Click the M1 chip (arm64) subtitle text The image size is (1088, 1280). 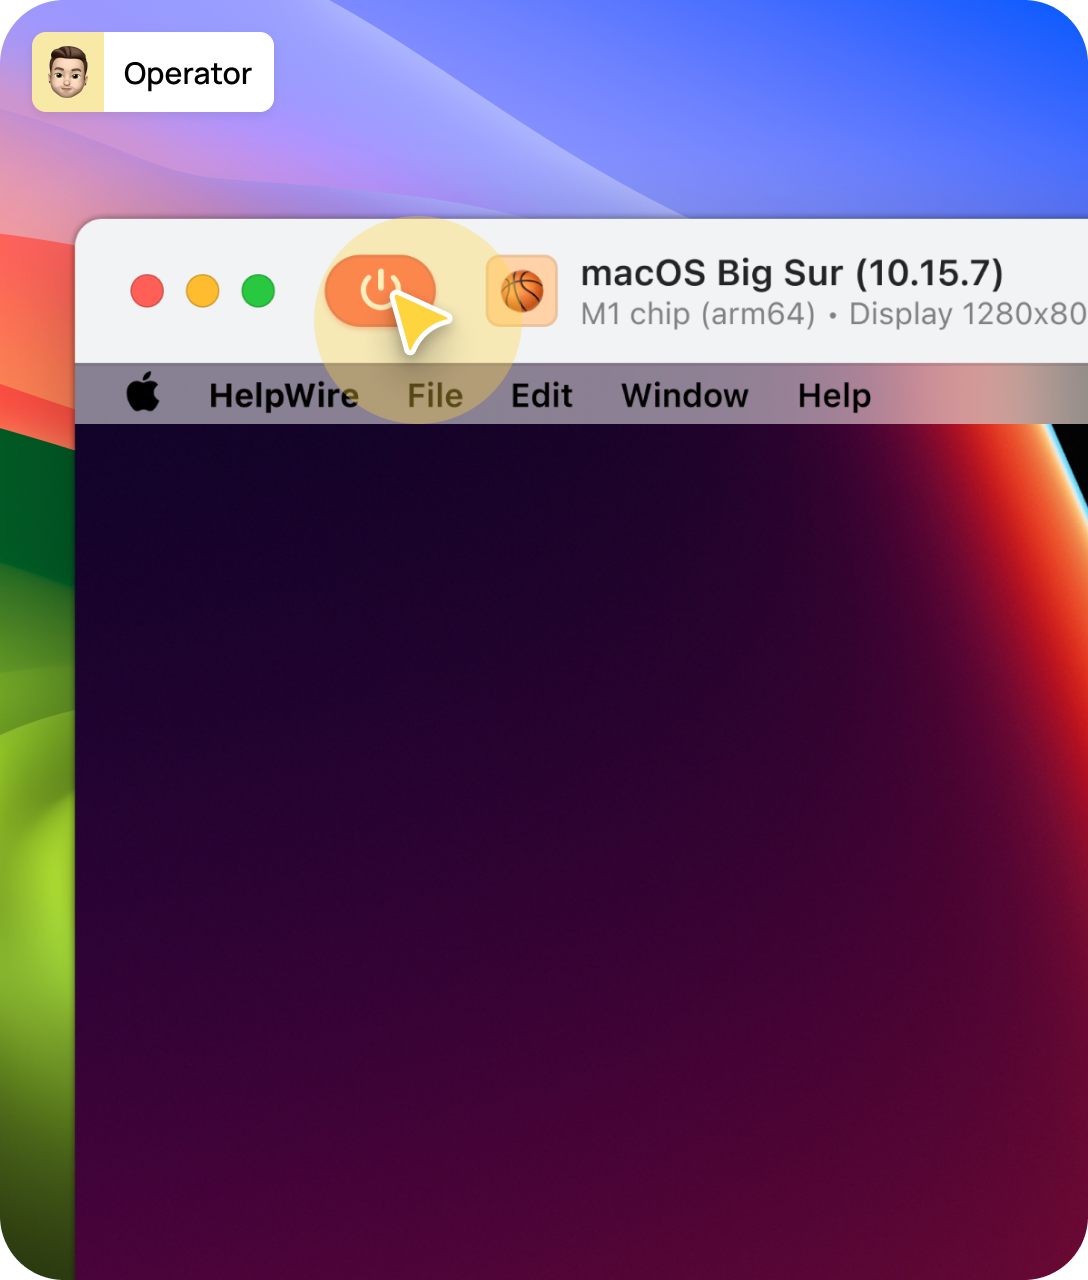pos(697,314)
